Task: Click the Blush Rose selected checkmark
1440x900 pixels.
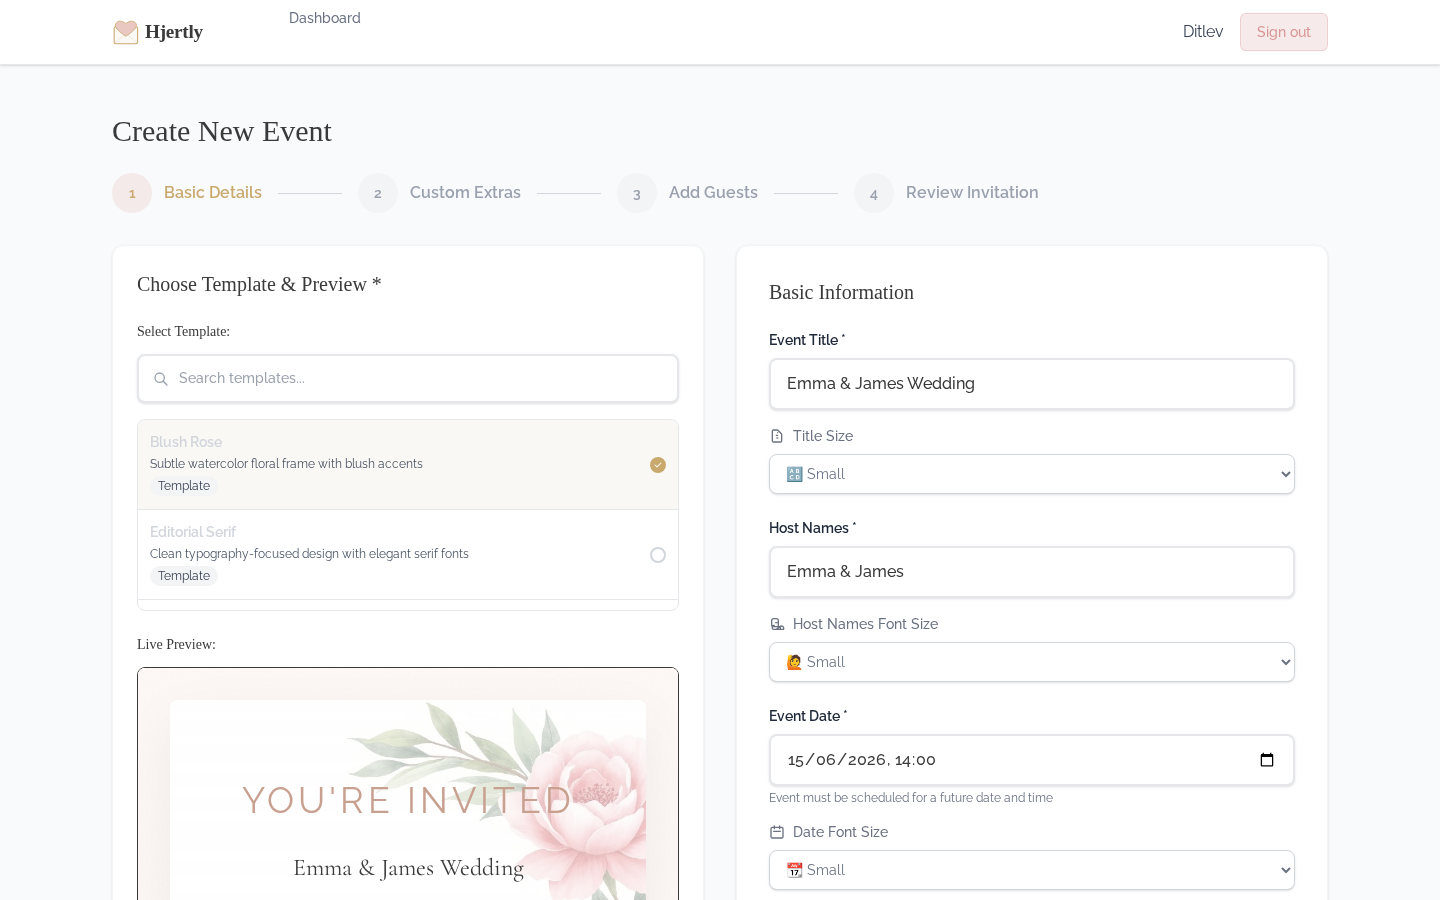Action: point(658,465)
